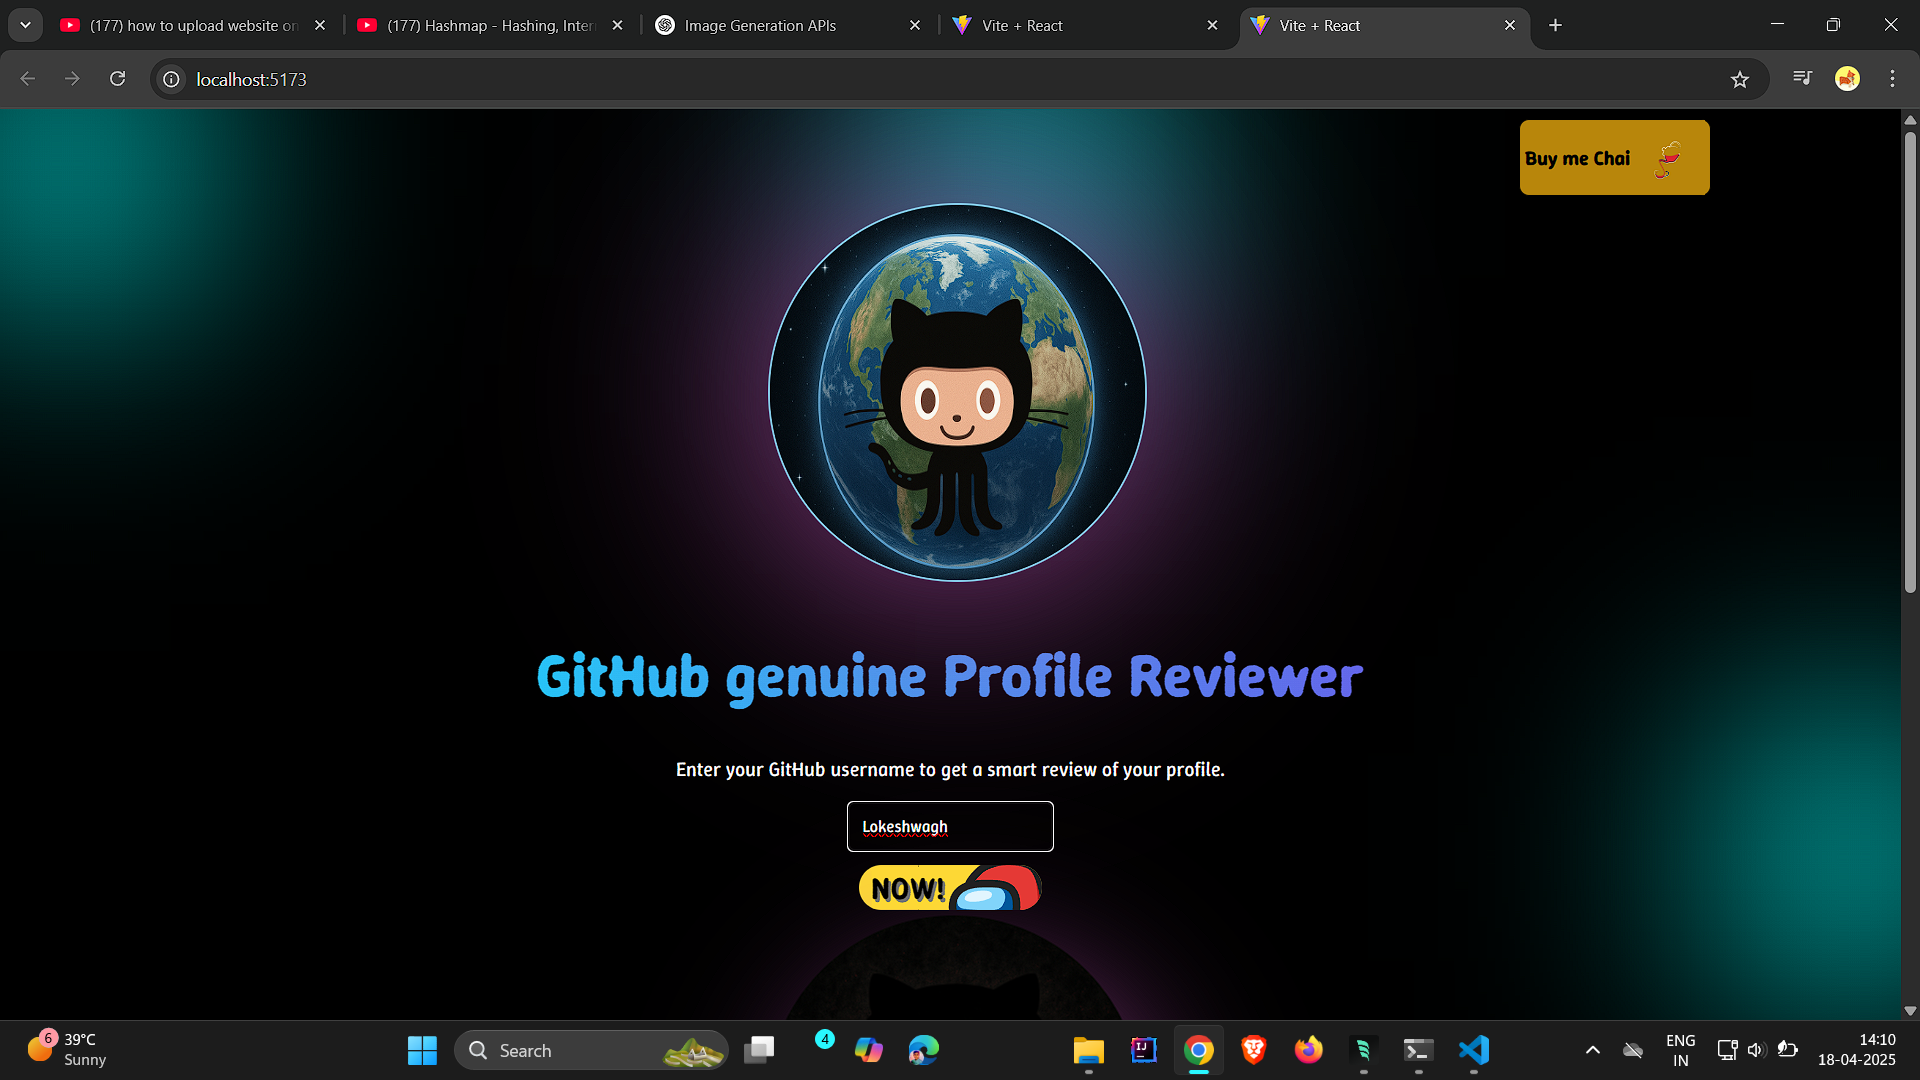This screenshot has height=1080, width=1920.
Task: Open the terminal from the taskbar
Action: 1417,1050
